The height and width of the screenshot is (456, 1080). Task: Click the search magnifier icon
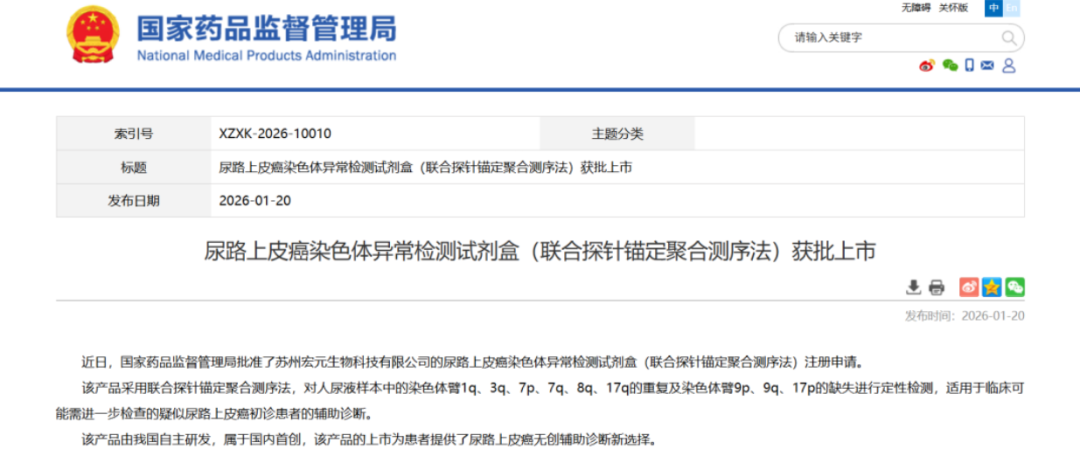(x=1009, y=38)
